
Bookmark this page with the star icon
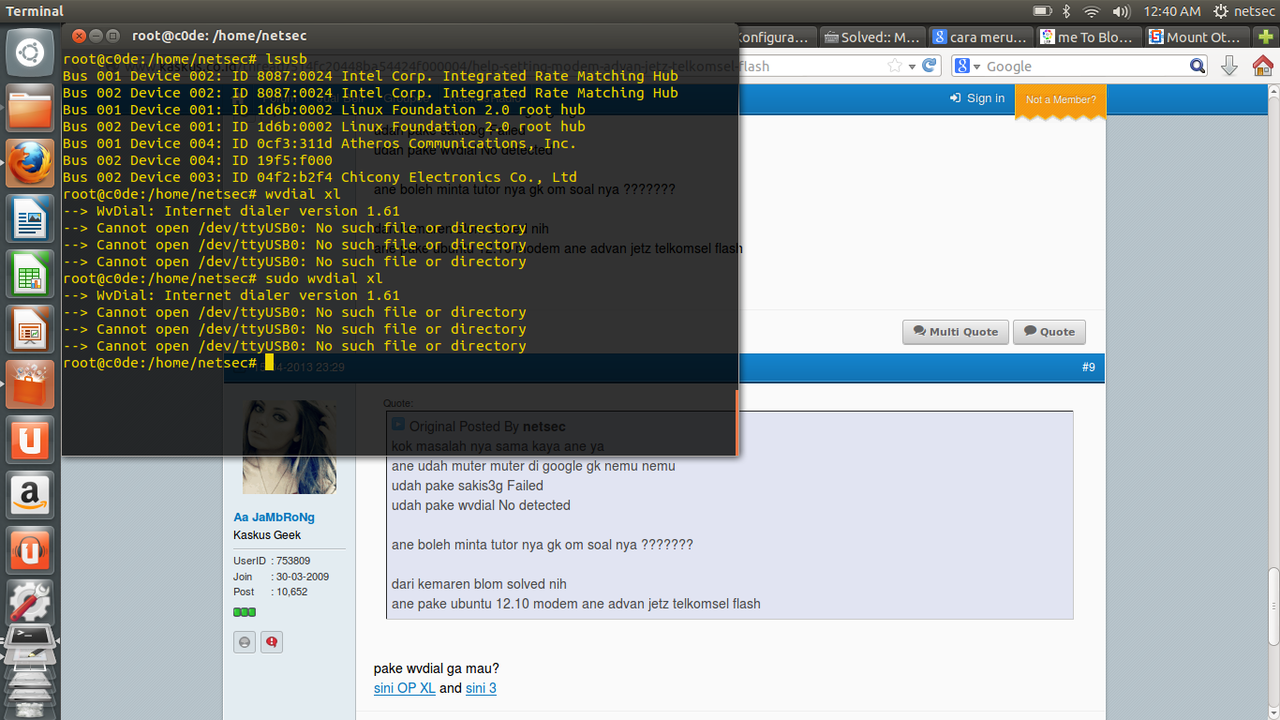(895, 66)
